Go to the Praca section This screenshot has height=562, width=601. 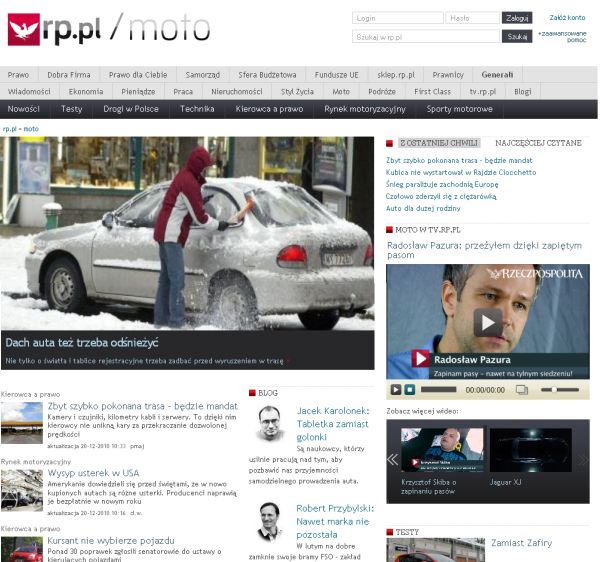(x=183, y=92)
